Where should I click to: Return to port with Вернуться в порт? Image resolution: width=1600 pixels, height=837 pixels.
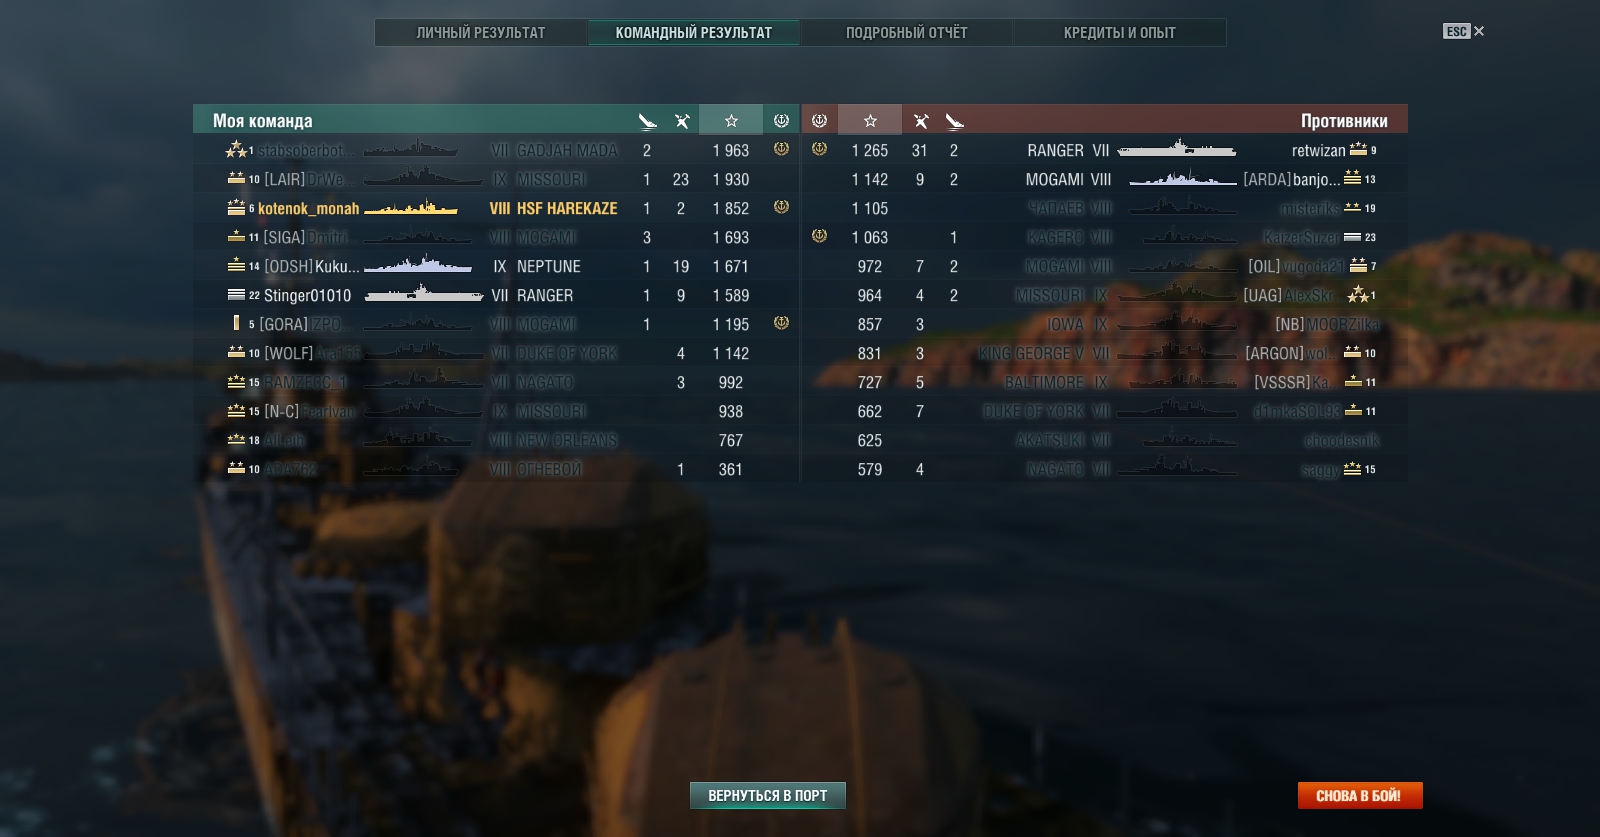768,795
